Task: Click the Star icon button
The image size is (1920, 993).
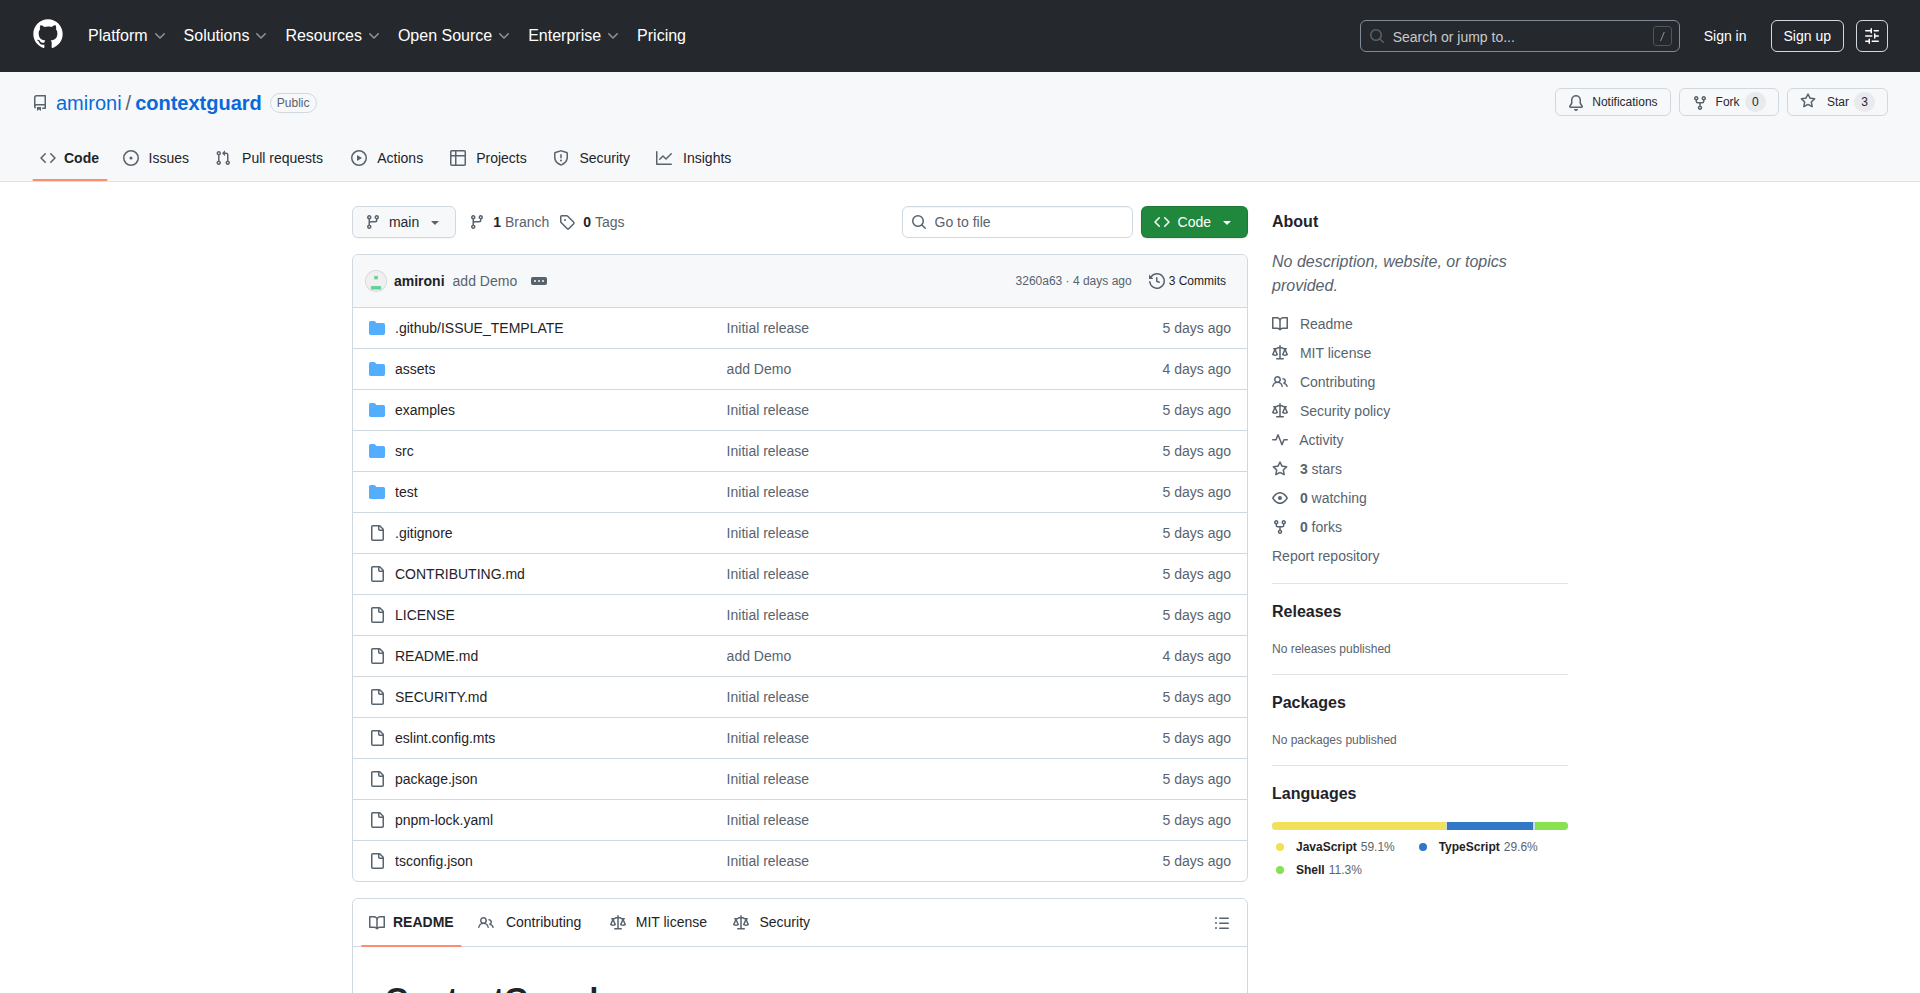Action: pyautogui.click(x=1808, y=102)
